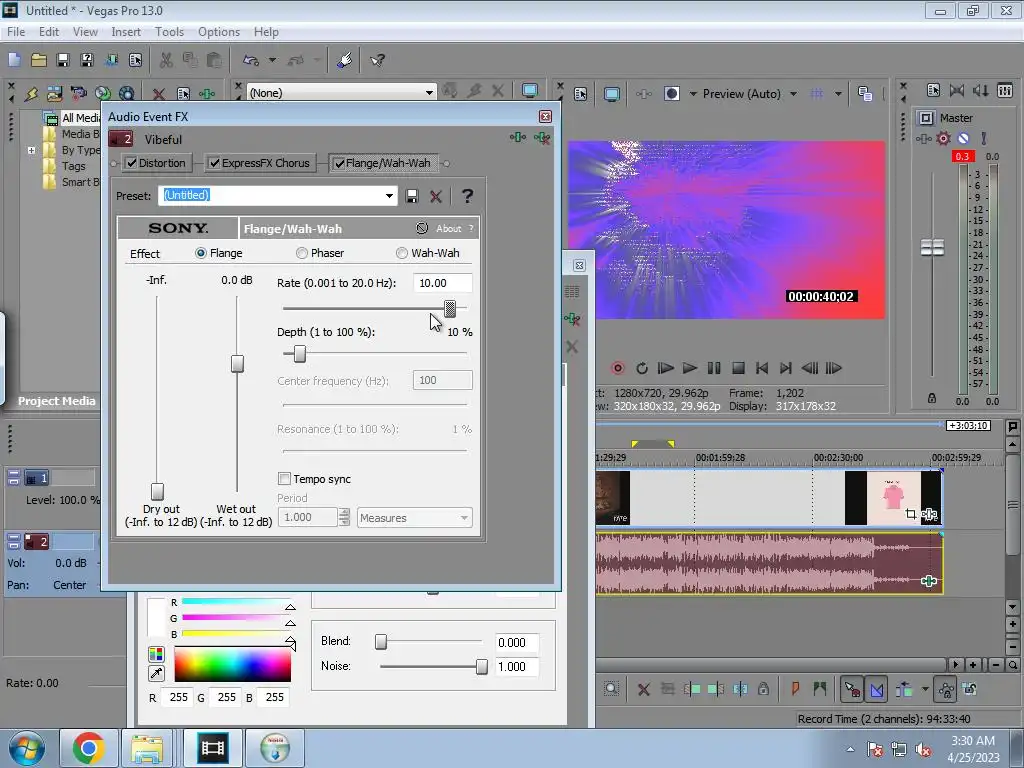Uncheck the Flange/Wah-Wah plug-in checkbox
1024x768 pixels.
(x=339, y=163)
